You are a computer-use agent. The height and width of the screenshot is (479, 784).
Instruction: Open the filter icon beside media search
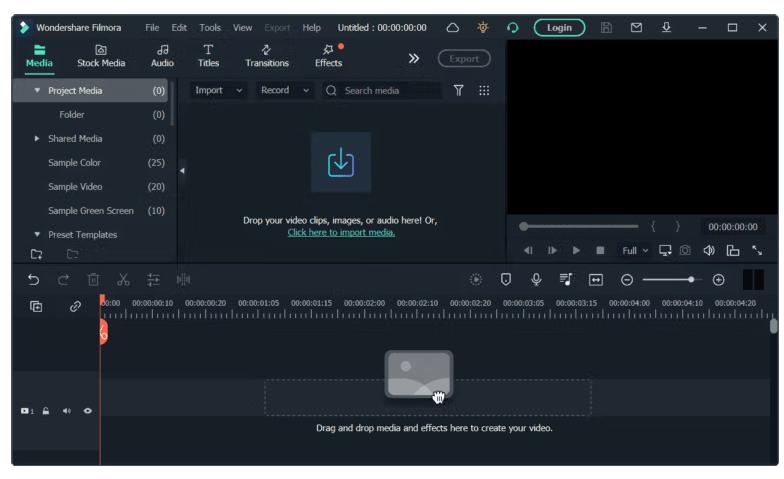coord(459,90)
